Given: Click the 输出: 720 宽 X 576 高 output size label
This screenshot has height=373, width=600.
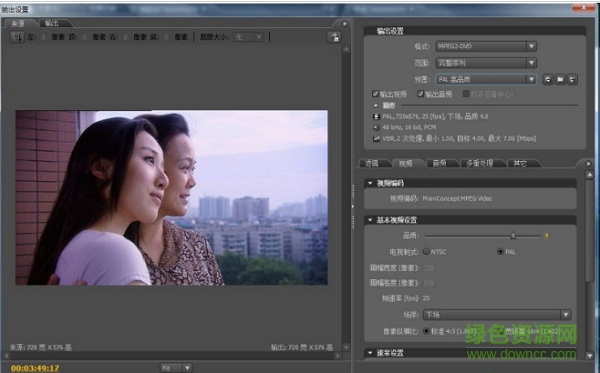Looking at the screenshot, I should click(302, 347).
